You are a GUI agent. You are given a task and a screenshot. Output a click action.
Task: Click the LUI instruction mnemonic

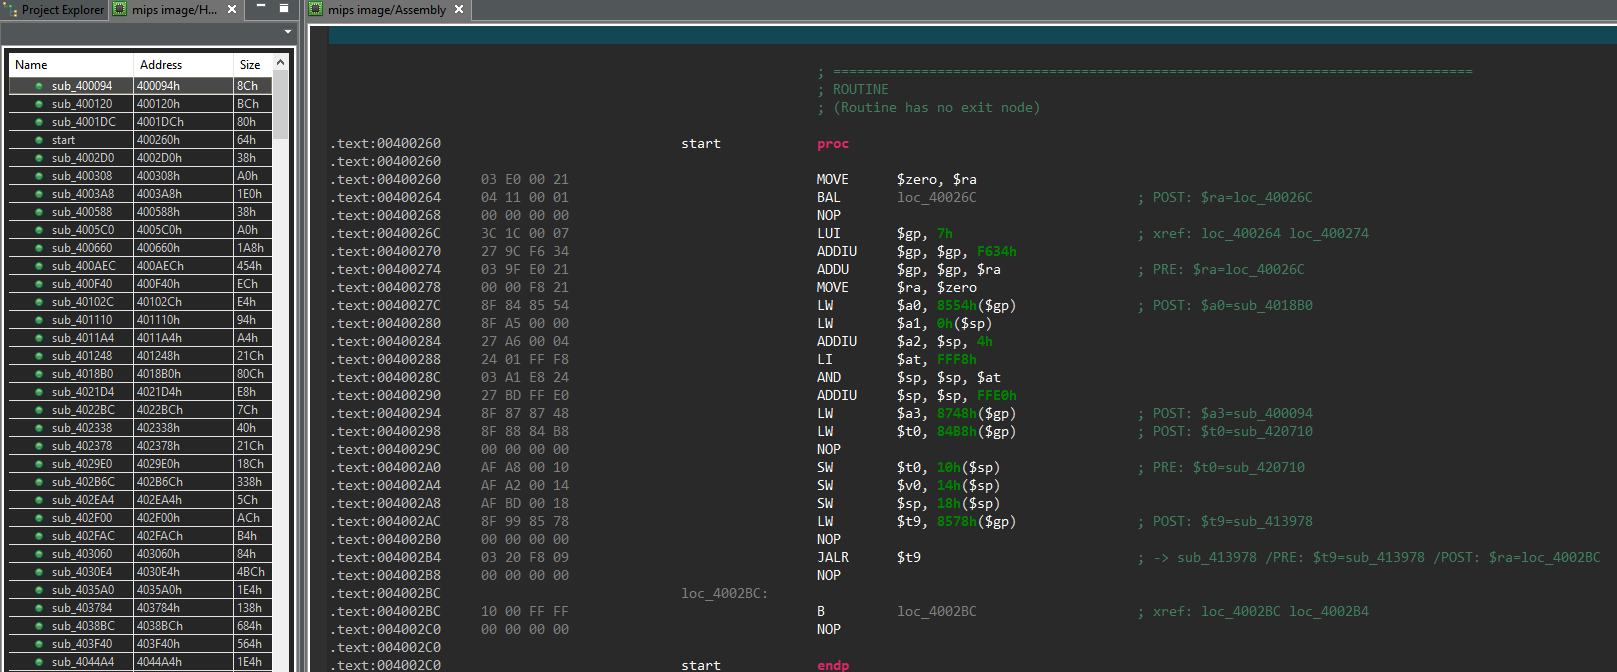pyautogui.click(x=828, y=234)
